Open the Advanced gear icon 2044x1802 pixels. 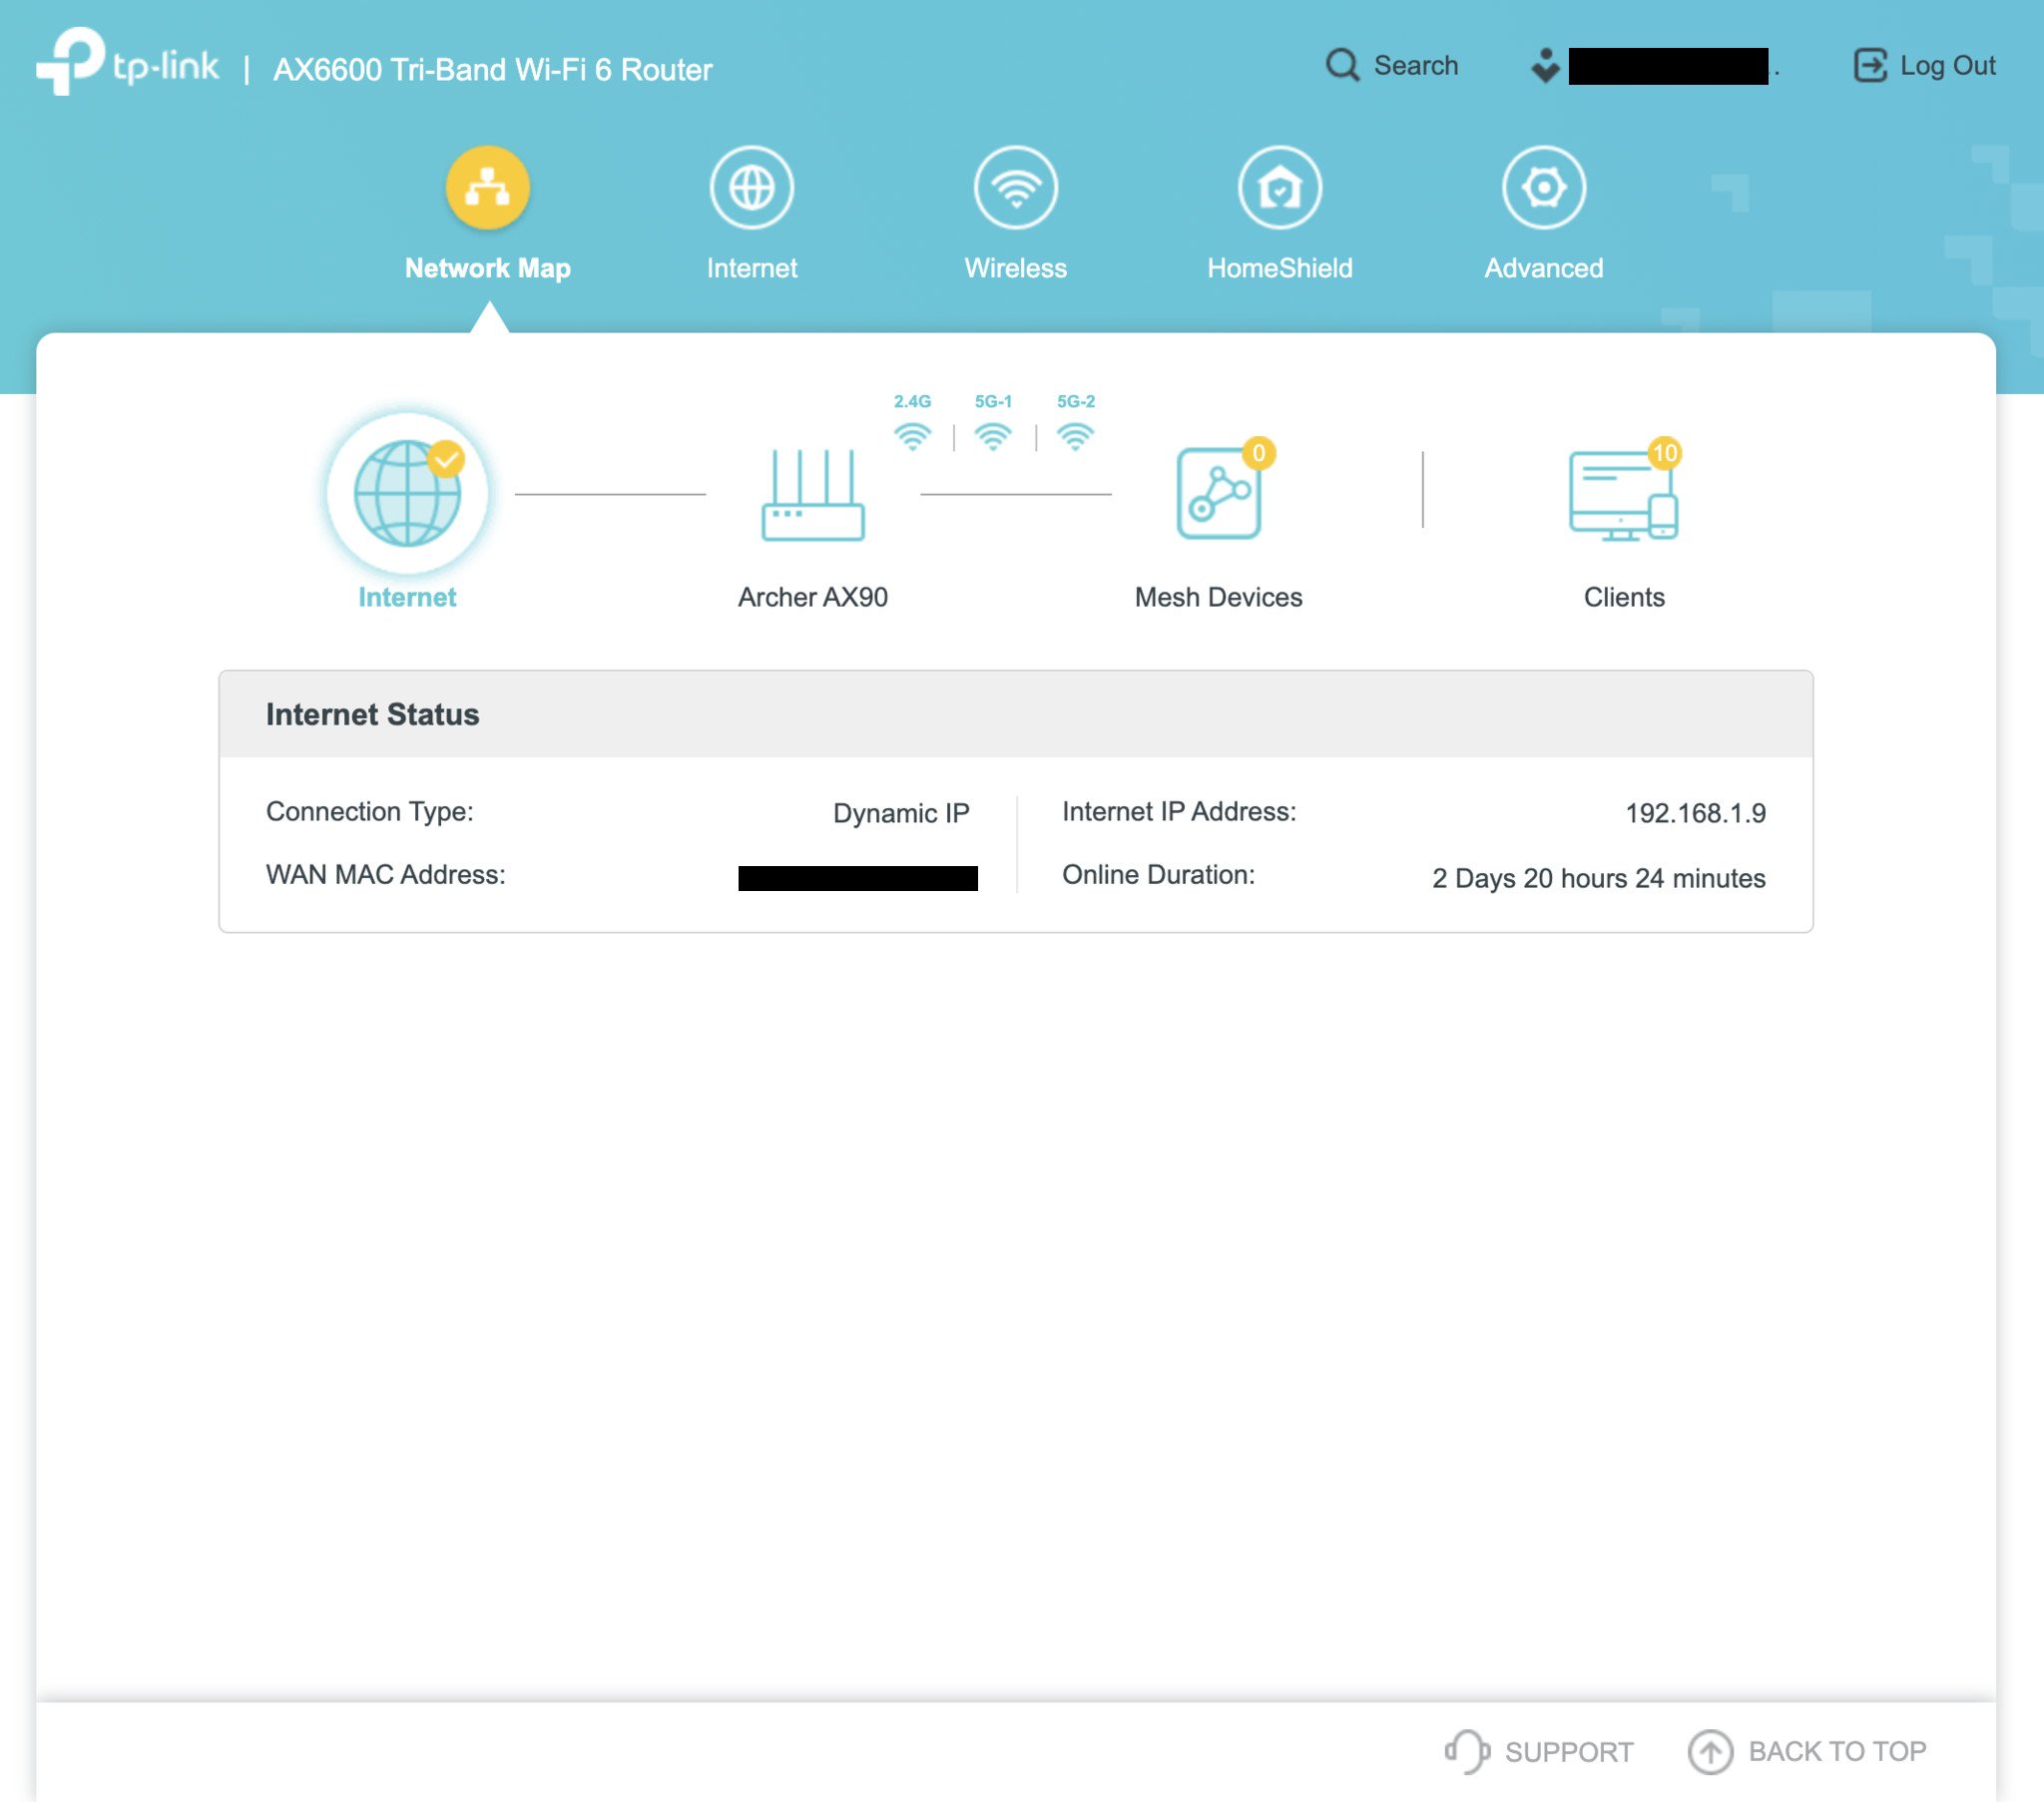1543,188
